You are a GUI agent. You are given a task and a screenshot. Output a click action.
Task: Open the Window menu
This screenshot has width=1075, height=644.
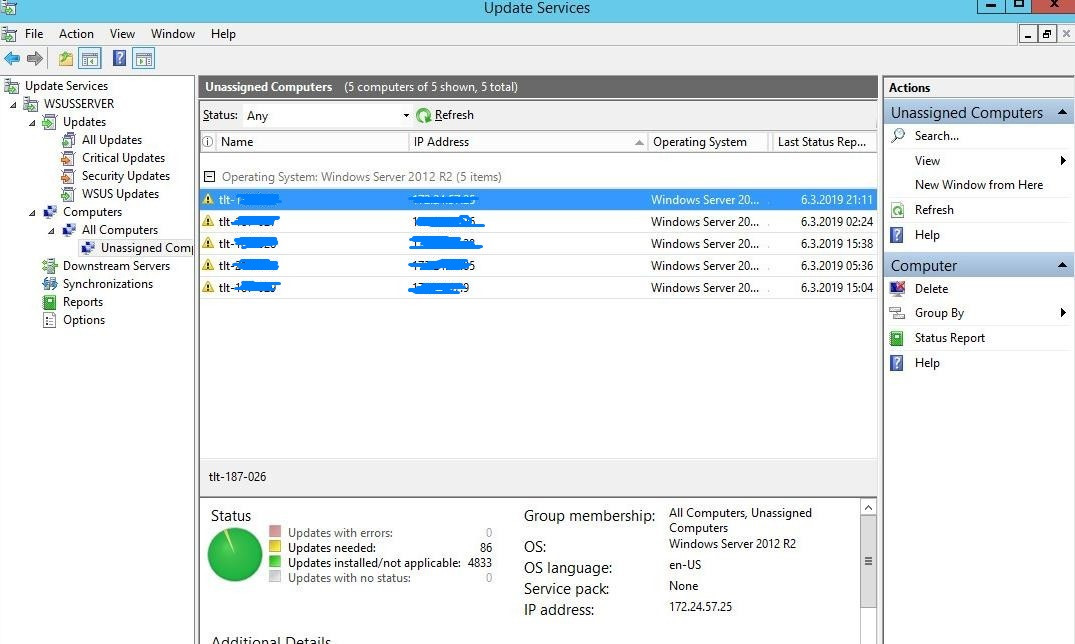click(173, 34)
